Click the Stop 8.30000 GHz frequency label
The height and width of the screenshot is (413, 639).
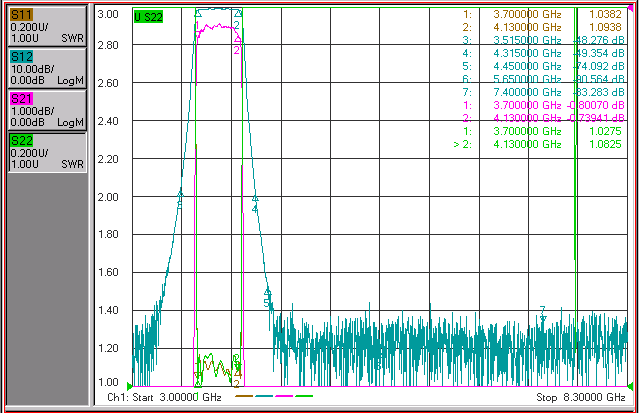[581, 397]
